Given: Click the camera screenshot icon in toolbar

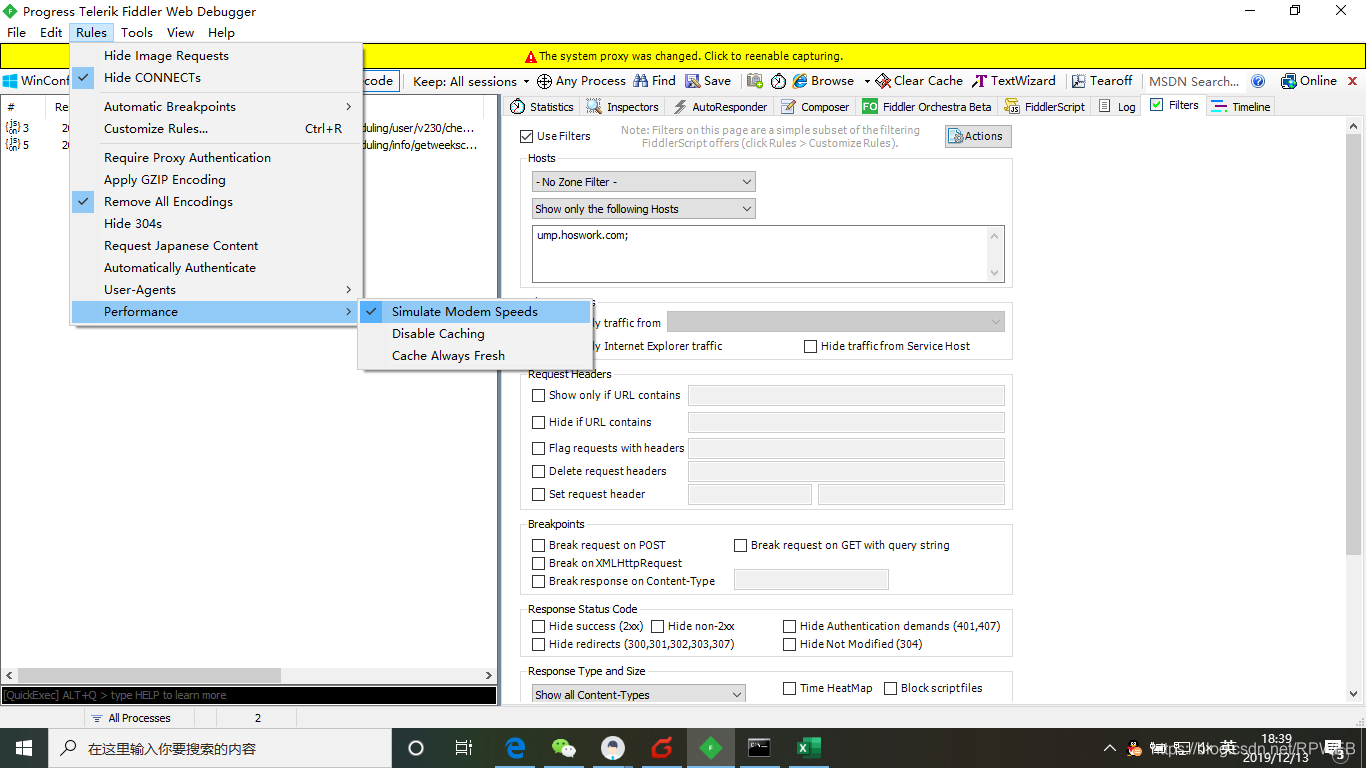Looking at the screenshot, I should click(755, 81).
